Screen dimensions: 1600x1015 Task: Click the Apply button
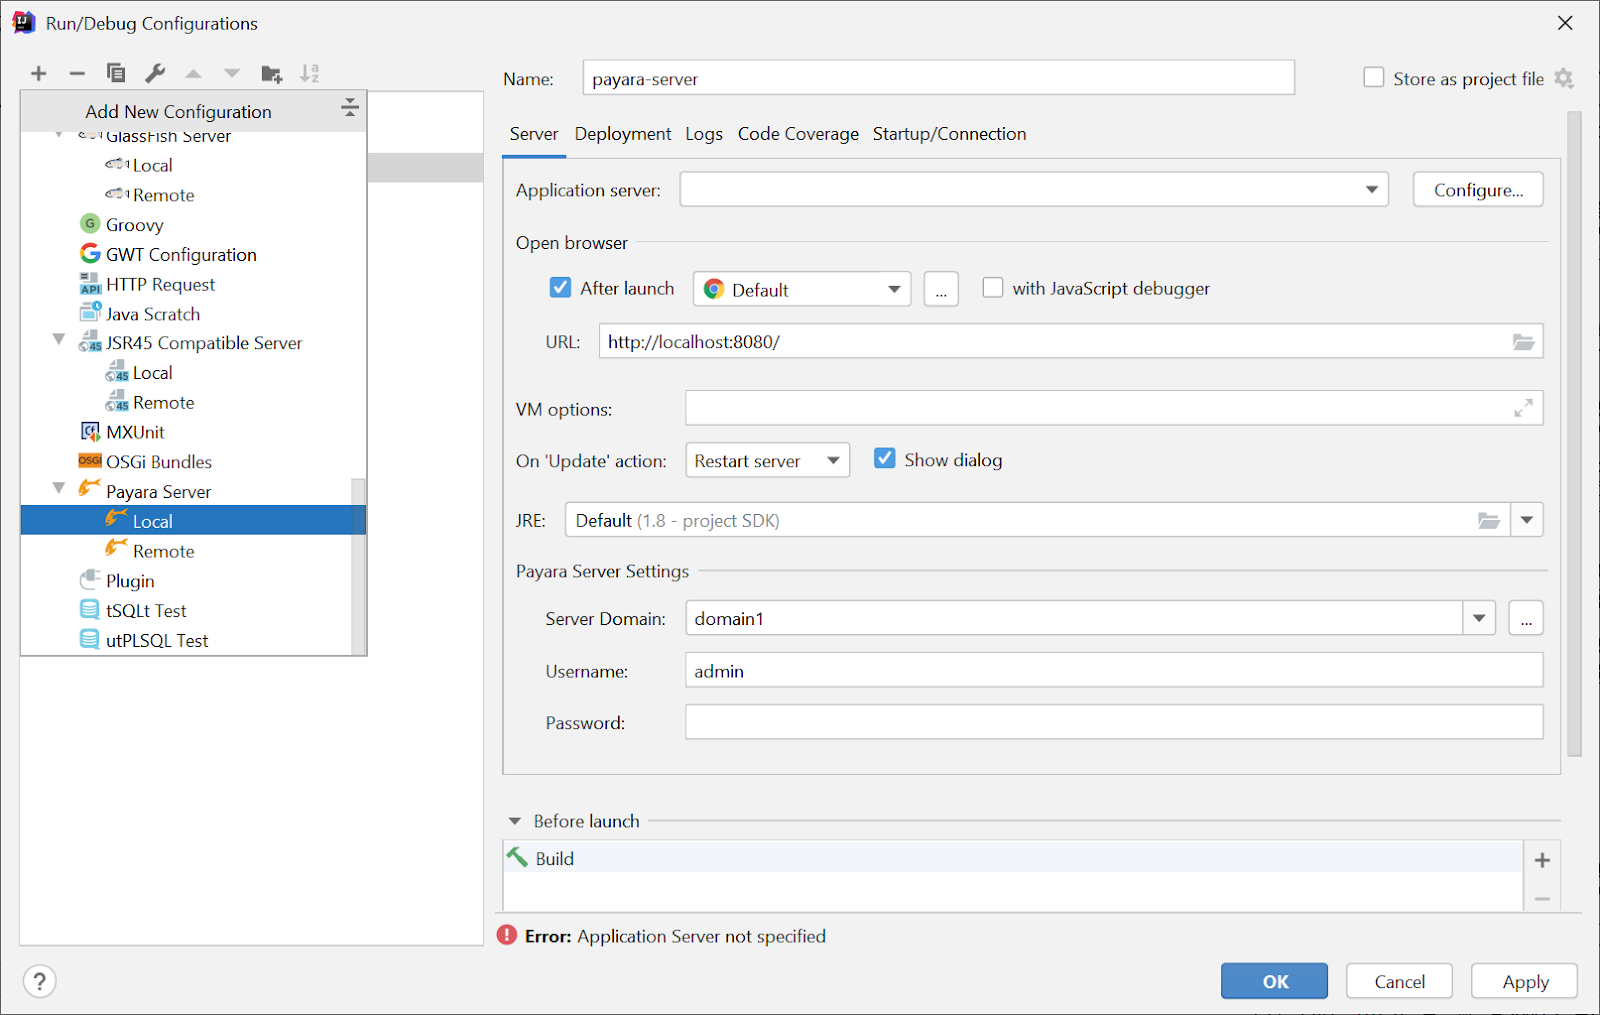pyautogui.click(x=1523, y=981)
